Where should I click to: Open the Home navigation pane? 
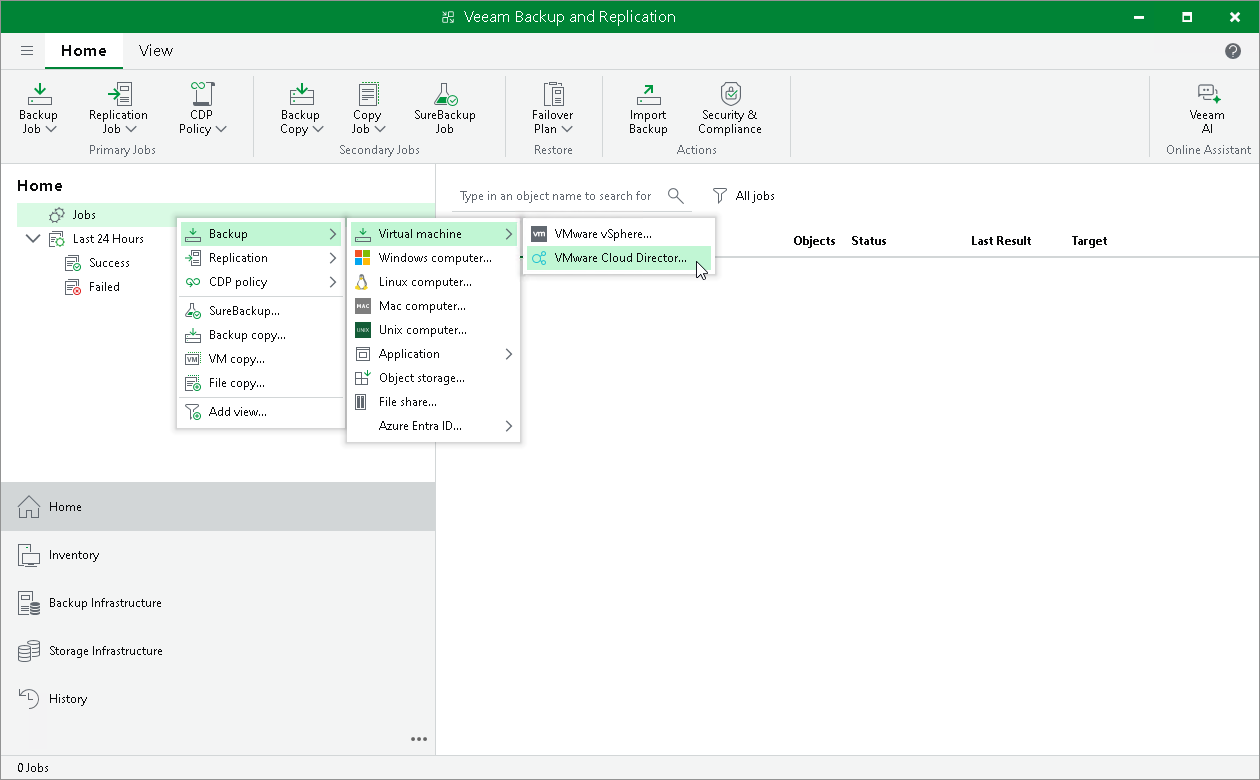(218, 507)
